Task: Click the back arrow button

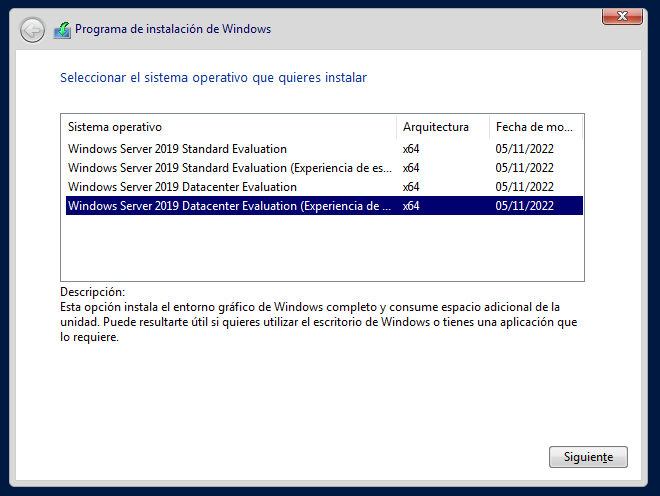Action: [x=32, y=30]
